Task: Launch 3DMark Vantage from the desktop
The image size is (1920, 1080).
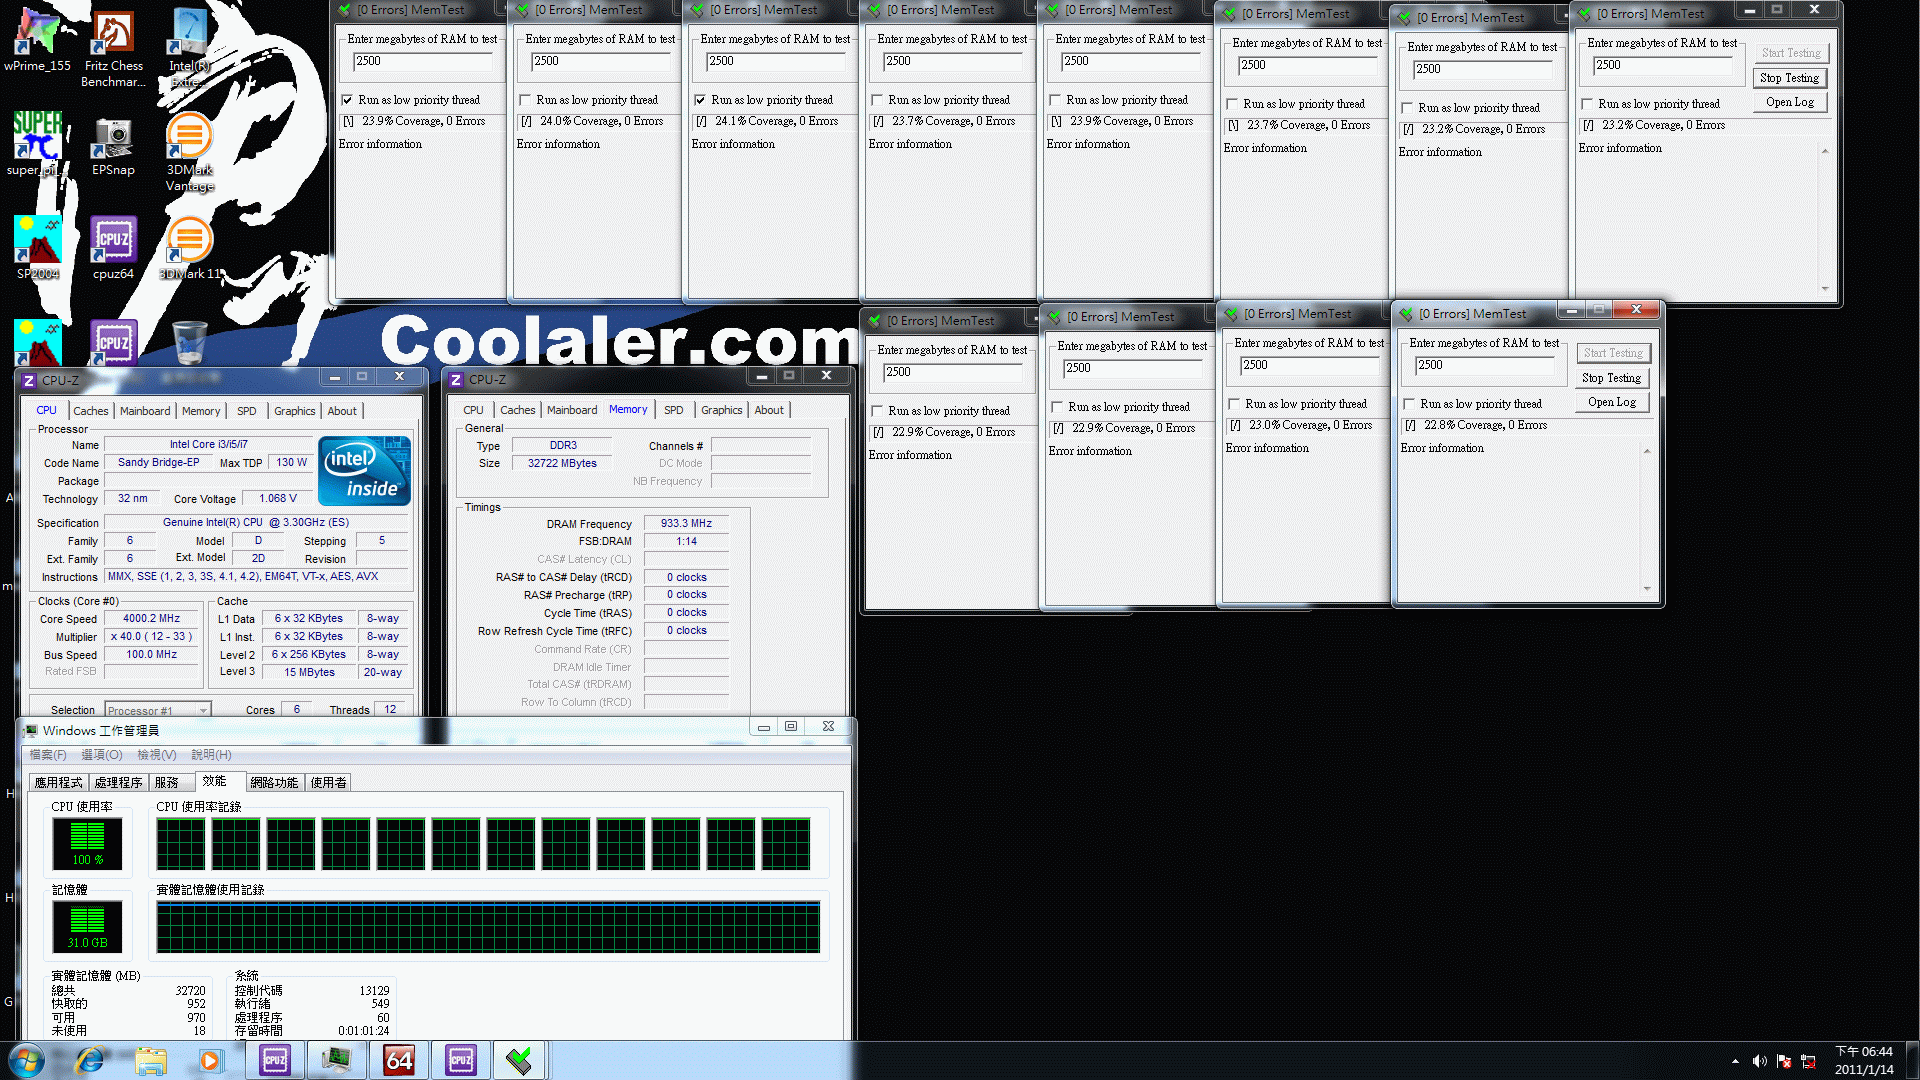Action: (189, 152)
